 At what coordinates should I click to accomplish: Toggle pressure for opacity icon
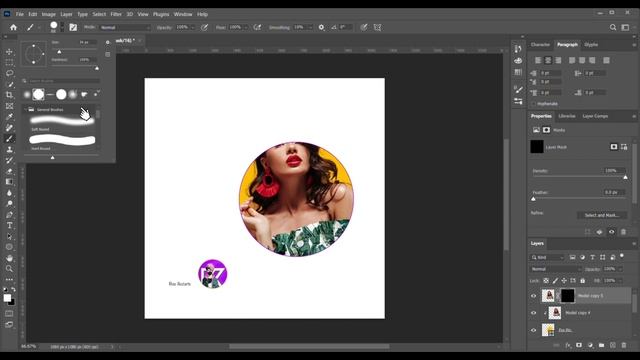[x=204, y=27]
